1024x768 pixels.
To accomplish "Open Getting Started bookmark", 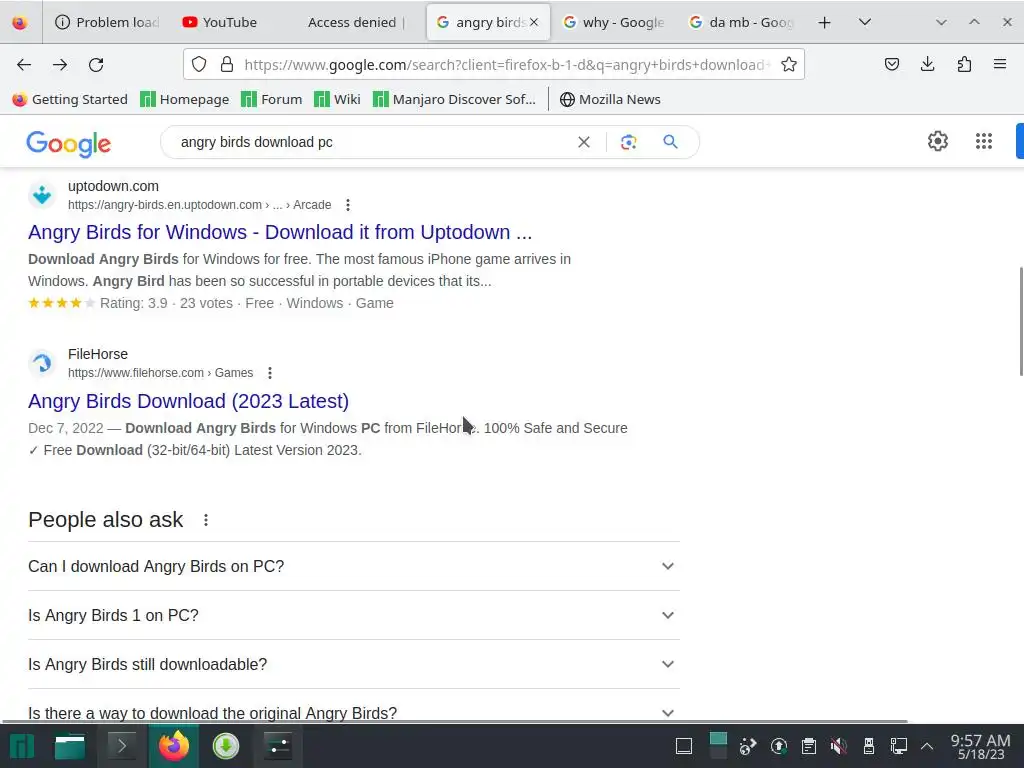I will [x=70, y=99].
